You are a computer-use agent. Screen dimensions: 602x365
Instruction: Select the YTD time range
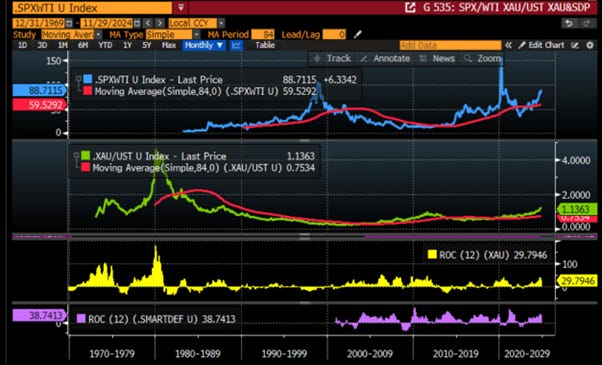coord(105,45)
